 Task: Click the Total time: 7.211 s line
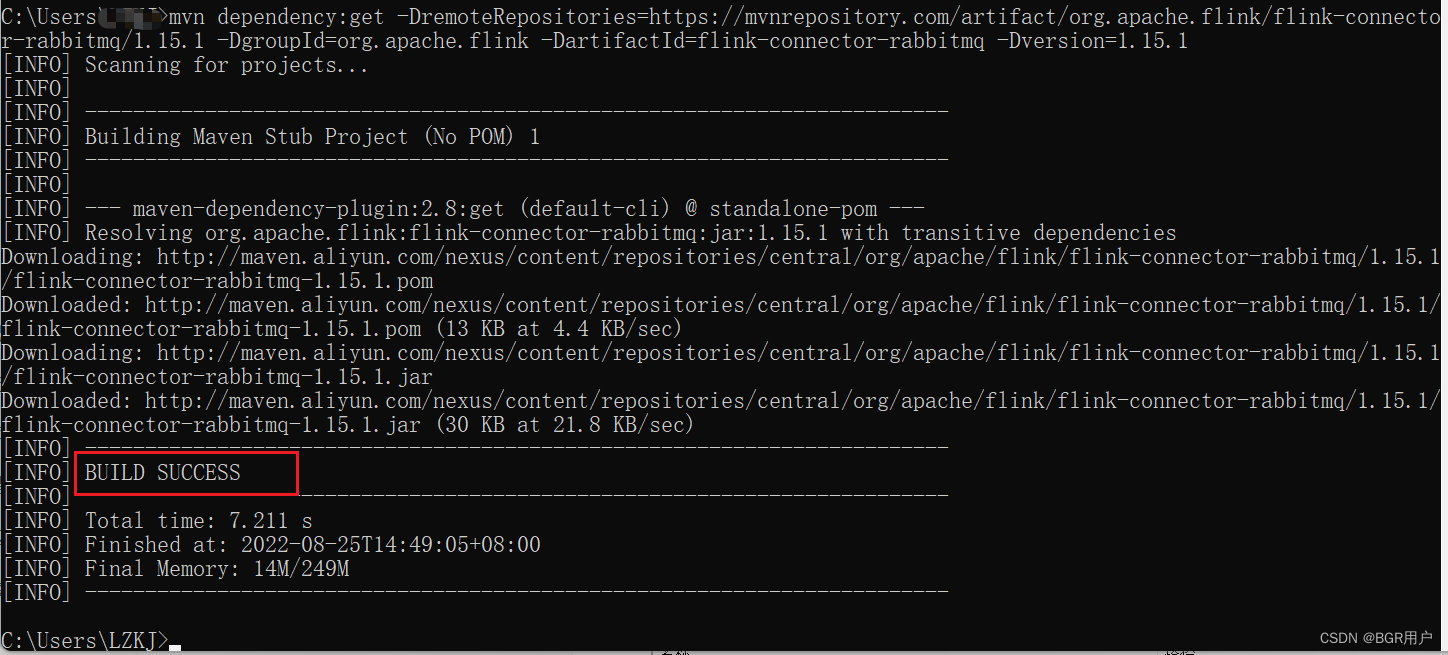coord(199,521)
